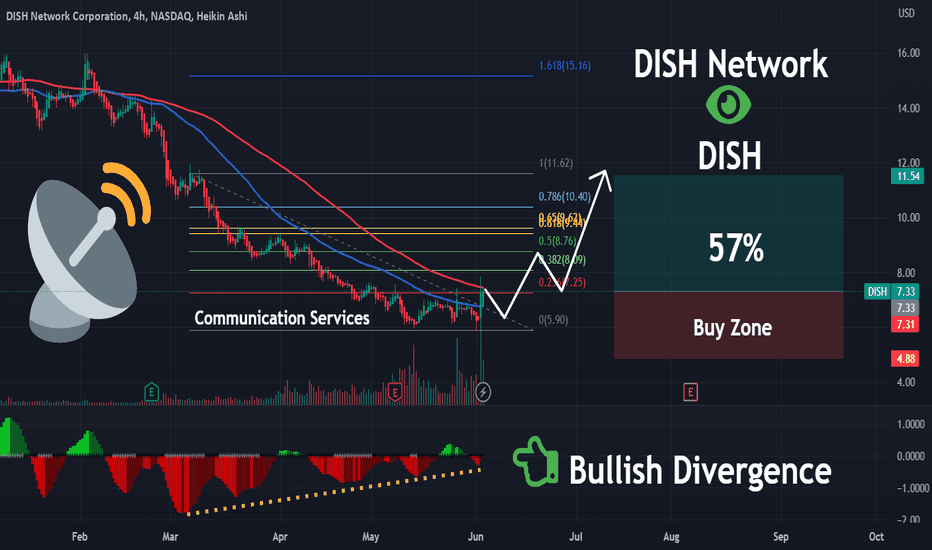Click the 8.00 price axis label
The height and width of the screenshot is (550, 932).
(x=906, y=273)
